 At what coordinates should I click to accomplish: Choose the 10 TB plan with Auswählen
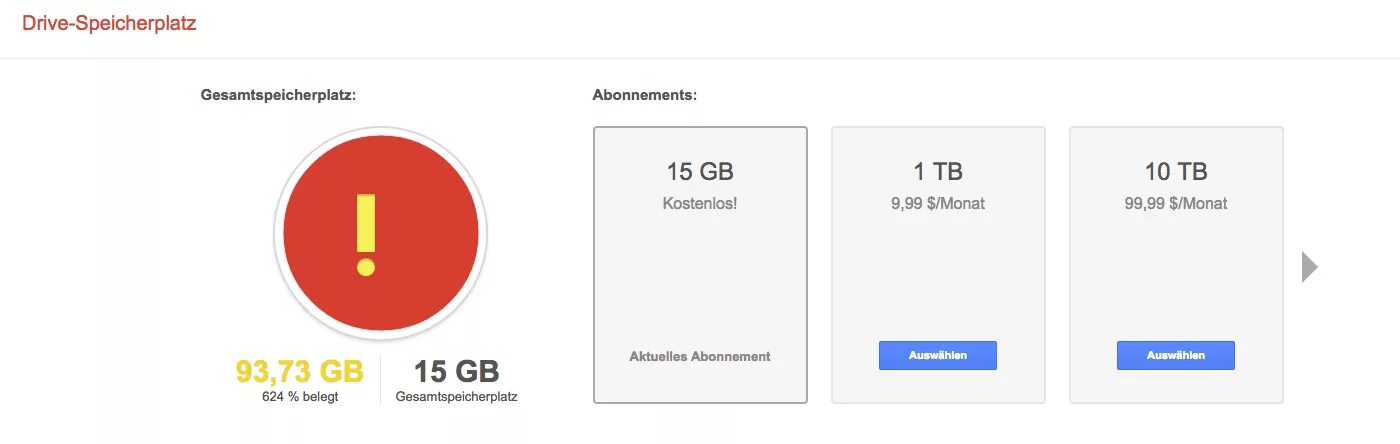point(1176,355)
